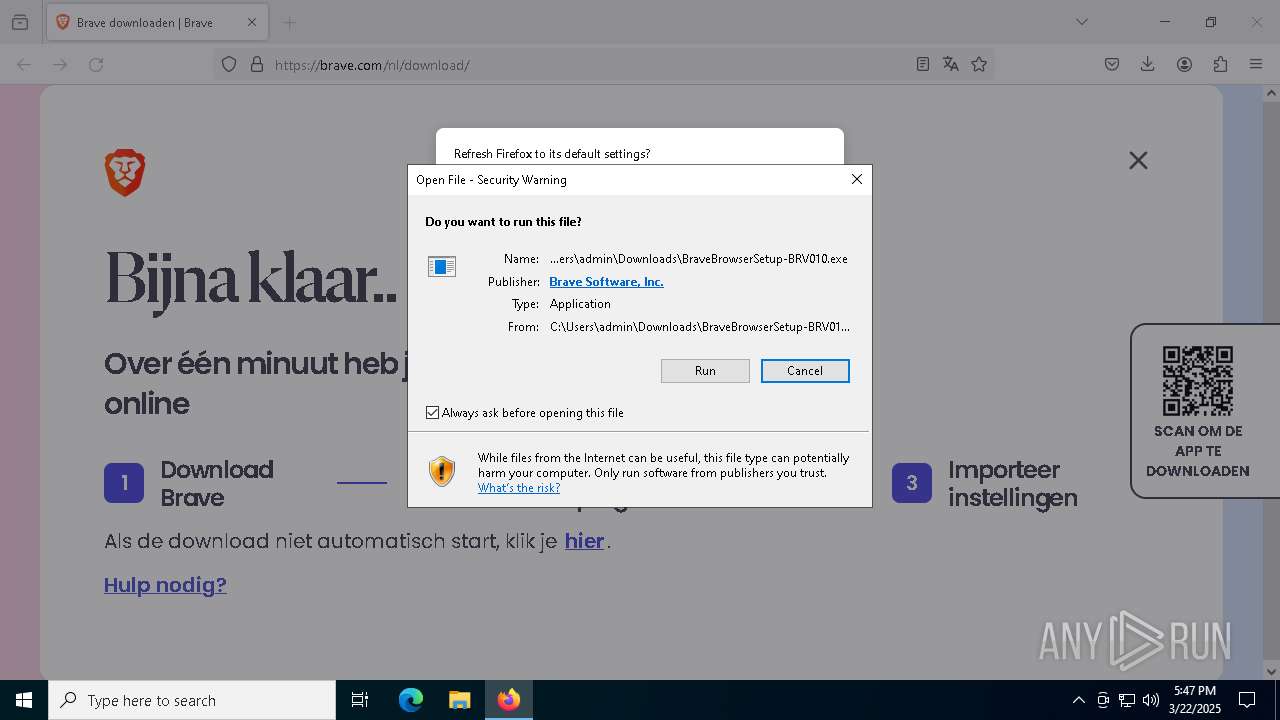Open the Windows Start menu
Viewport: 1280px width, 720px height.
[24, 700]
